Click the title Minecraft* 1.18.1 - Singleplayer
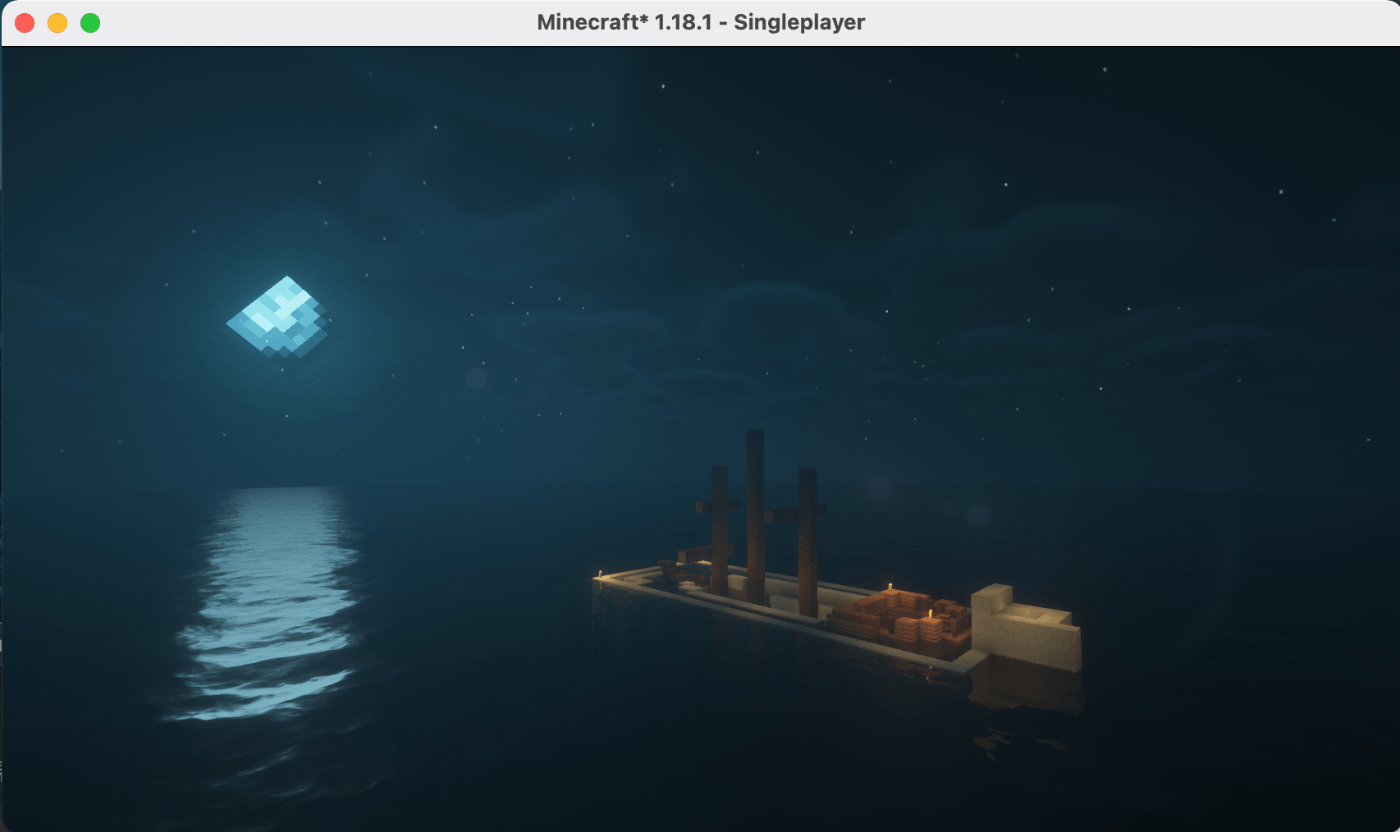The image size is (1400, 832). [700, 22]
